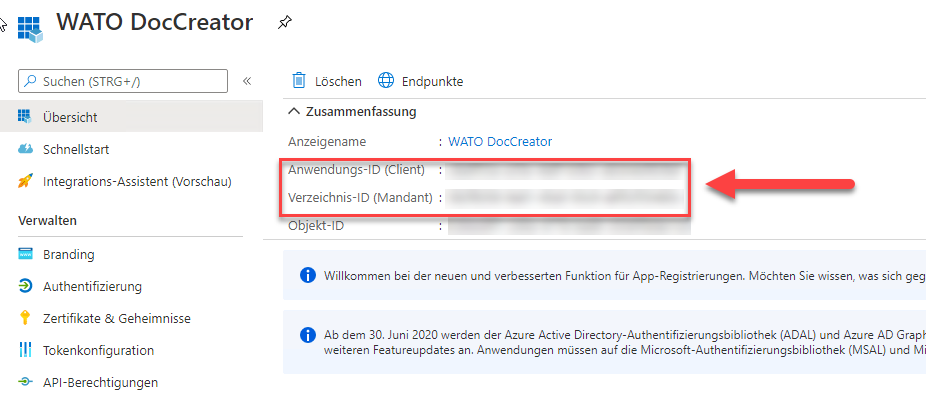Click the Tokenkonfiguration bars icon

pos(26,350)
